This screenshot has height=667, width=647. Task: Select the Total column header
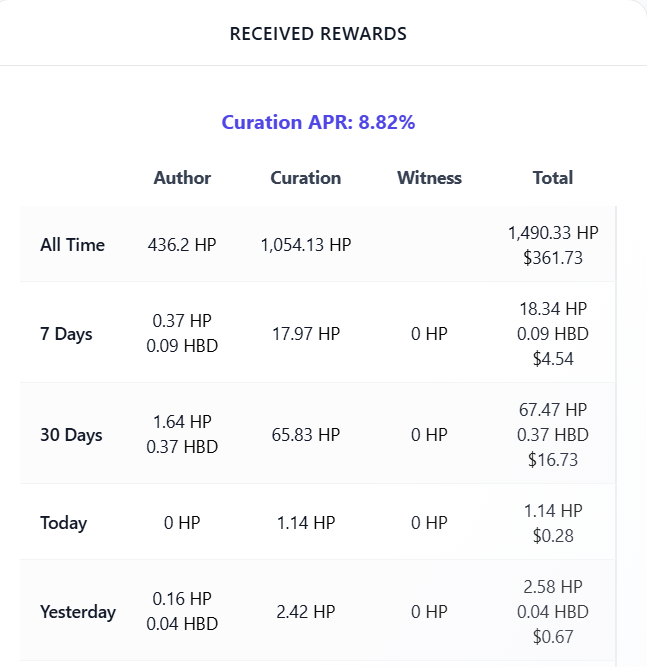click(x=552, y=178)
